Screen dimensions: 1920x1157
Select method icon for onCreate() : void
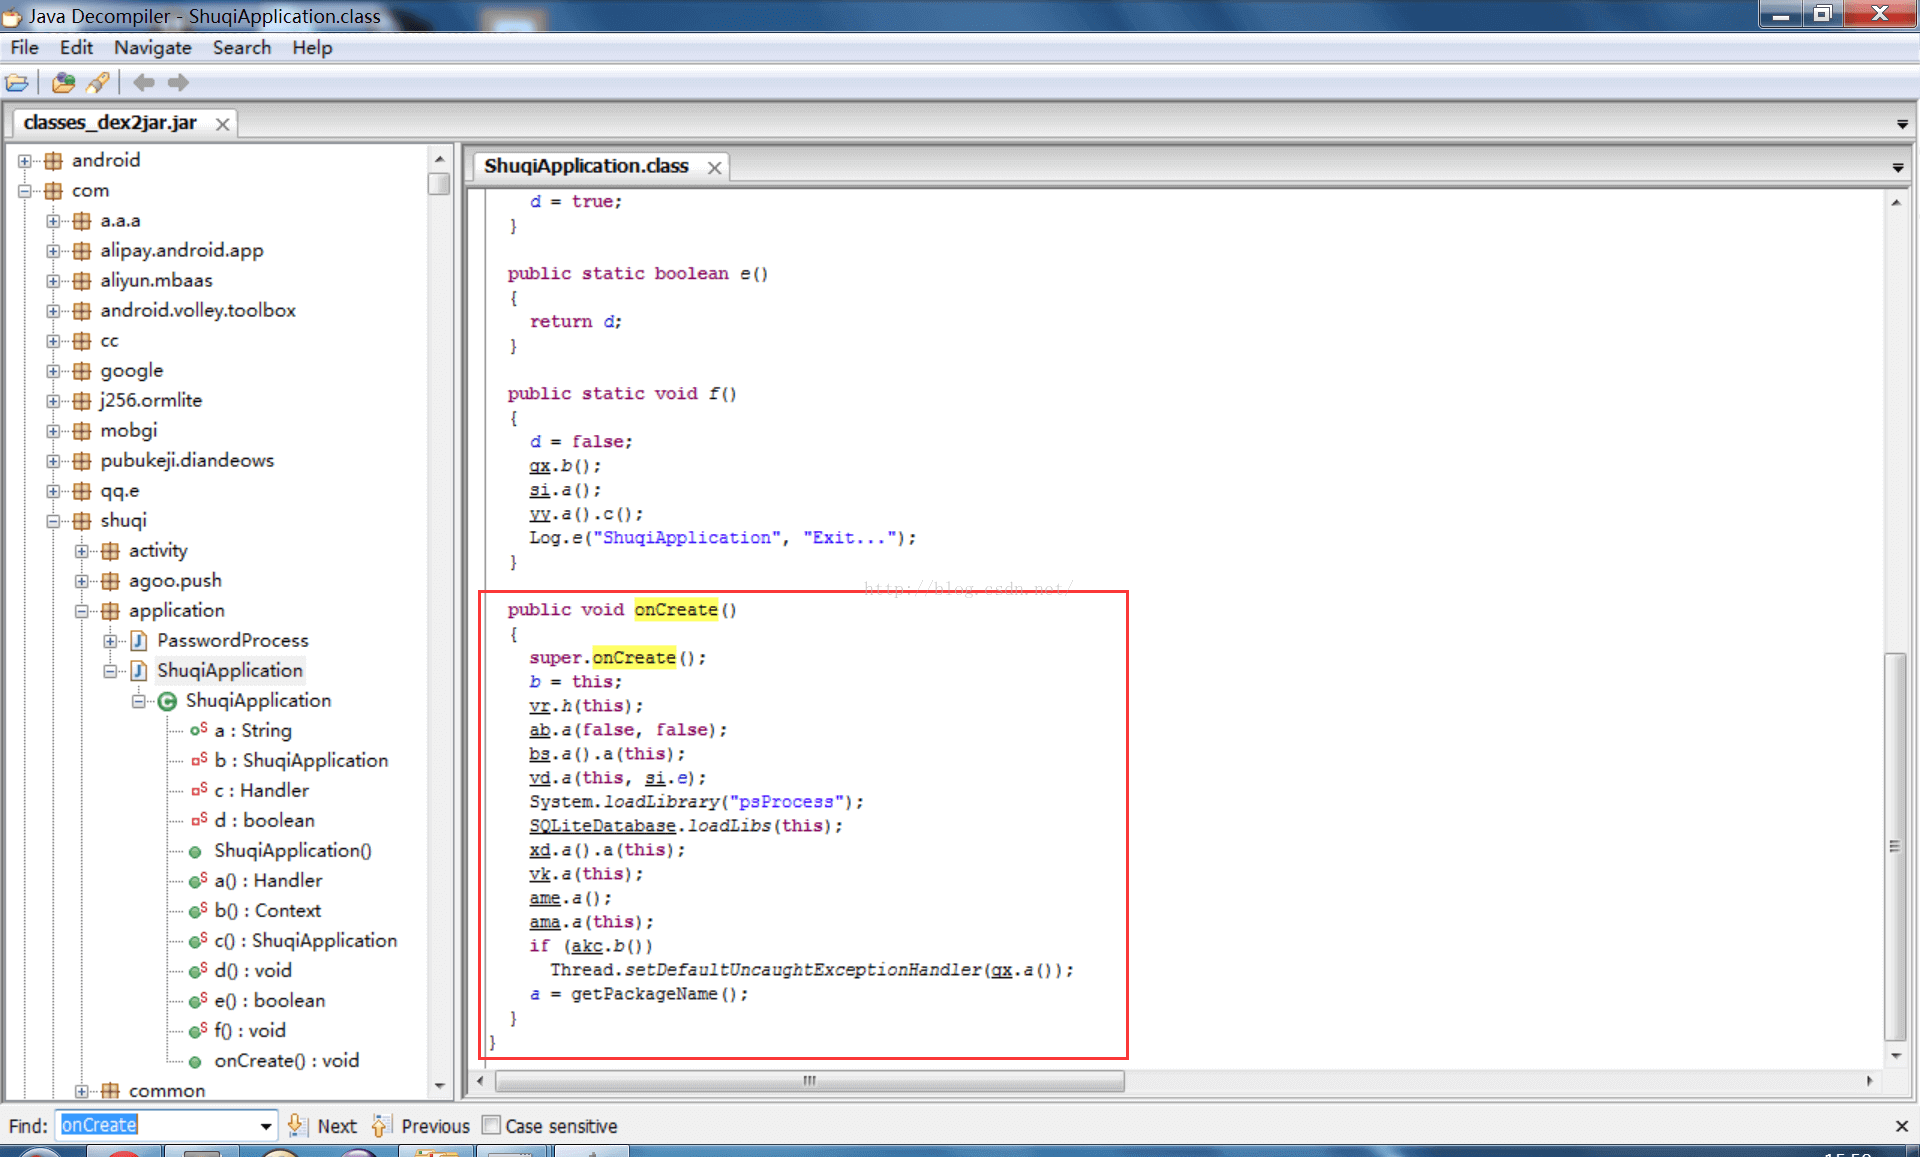coord(196,1061)
